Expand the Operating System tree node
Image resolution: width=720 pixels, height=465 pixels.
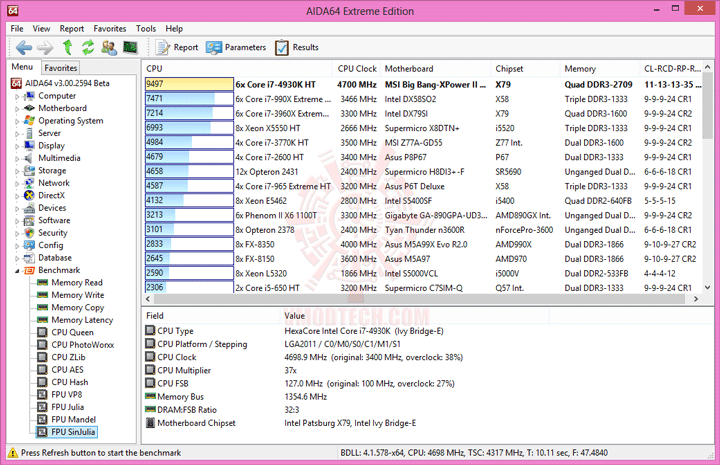tap(17, 121)
